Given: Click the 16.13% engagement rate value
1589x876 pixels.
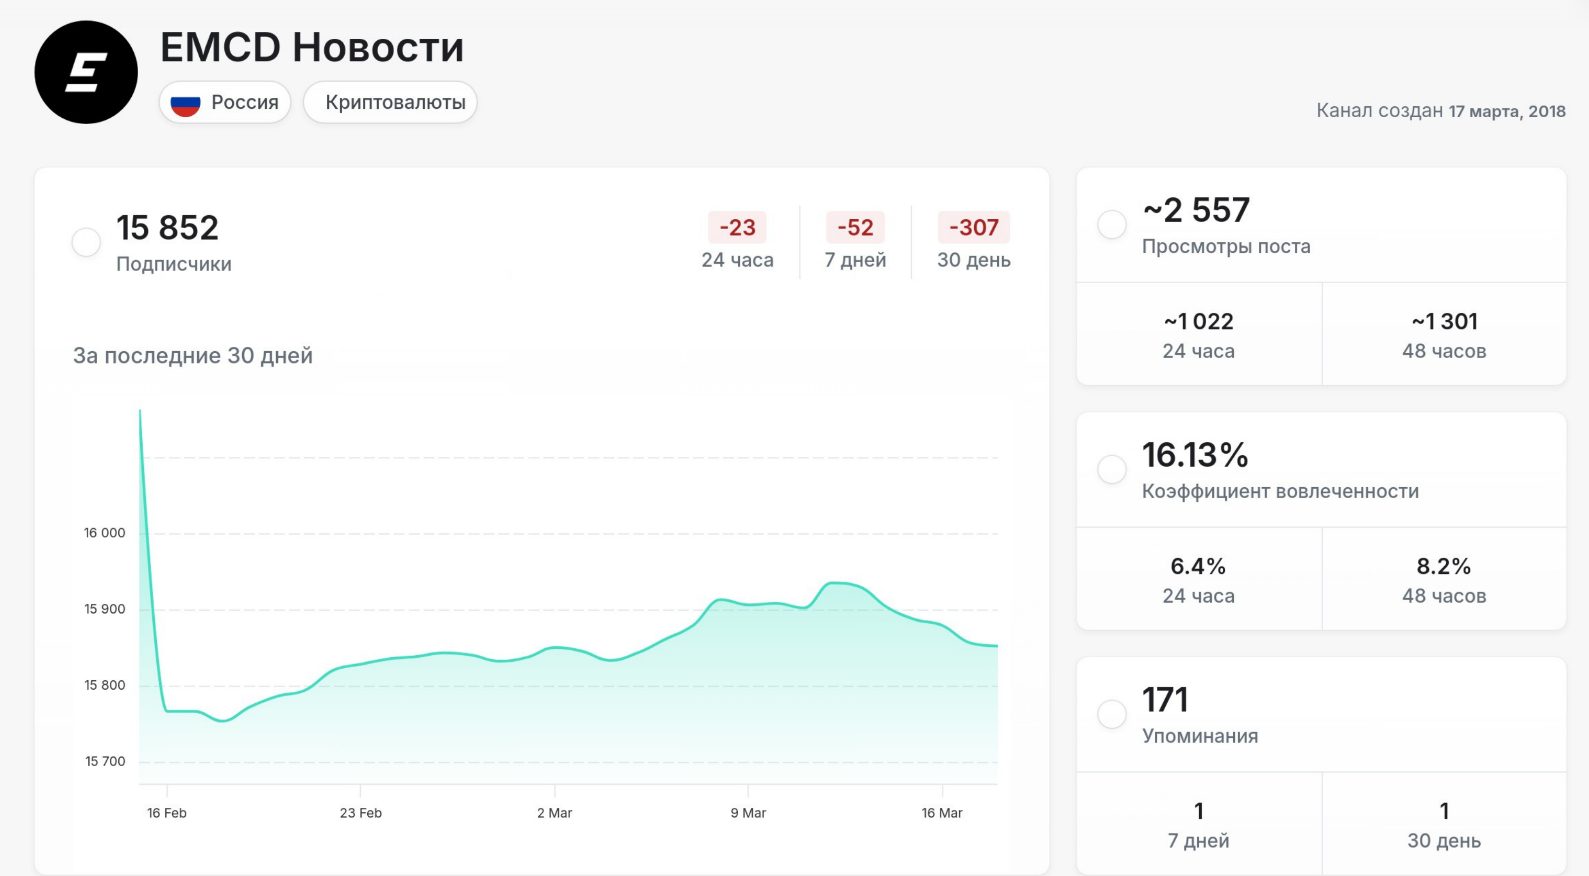Looking at the screenshot, I should (x=1195, y=455).
